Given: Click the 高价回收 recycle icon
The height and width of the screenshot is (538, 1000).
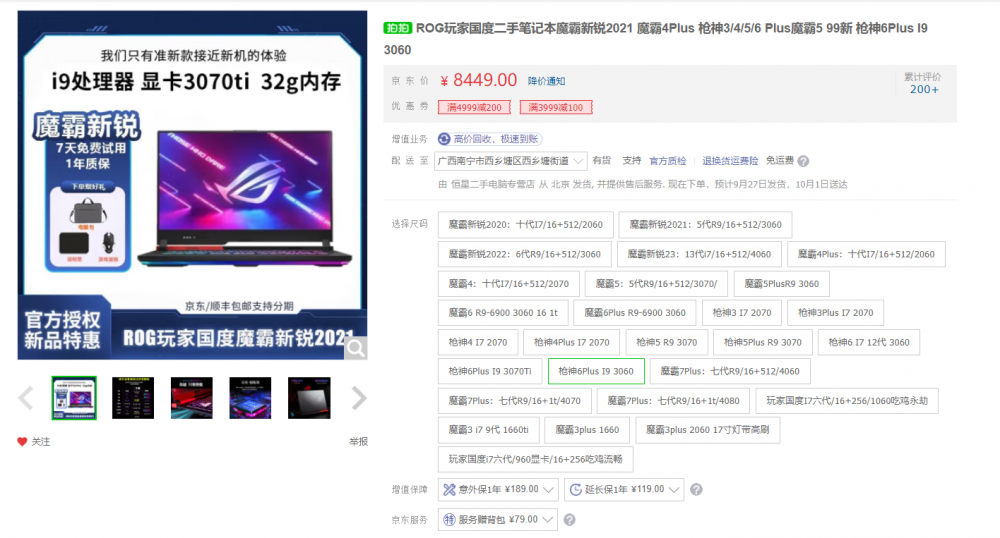Looking at the screenshot, I should (x=444, y=139).
